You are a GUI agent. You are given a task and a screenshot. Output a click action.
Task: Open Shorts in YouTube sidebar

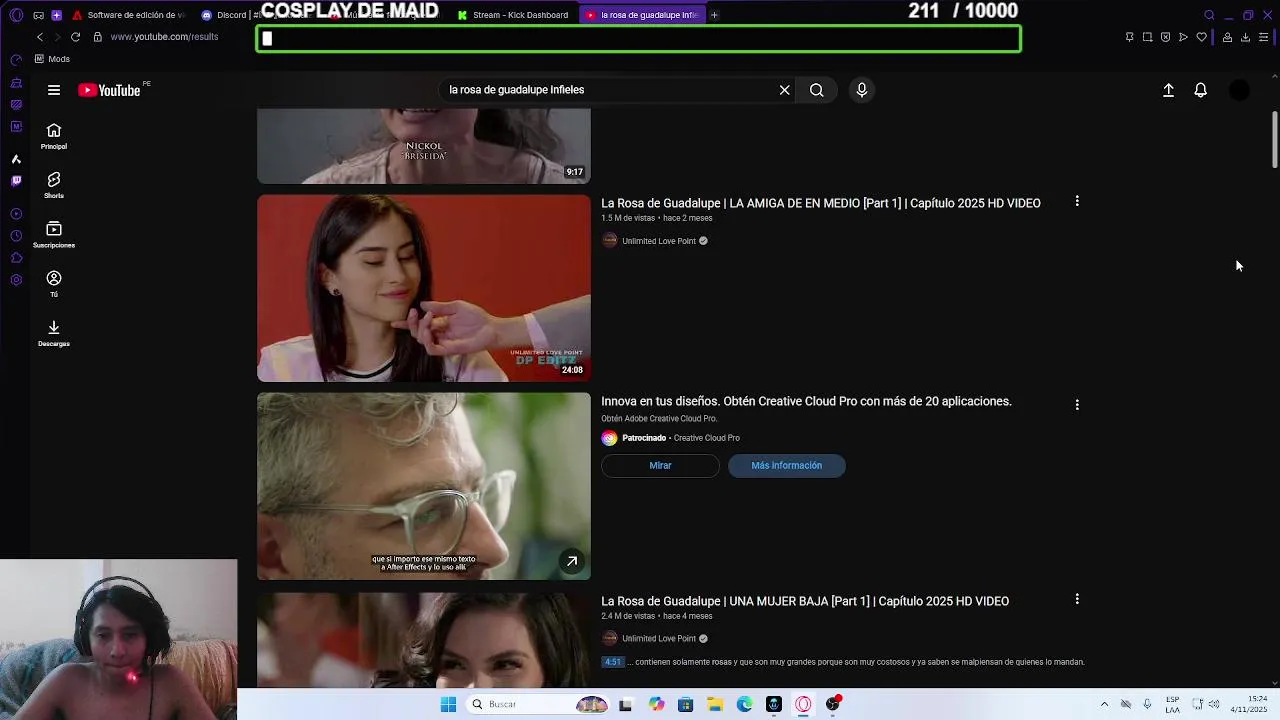point(54,186)
